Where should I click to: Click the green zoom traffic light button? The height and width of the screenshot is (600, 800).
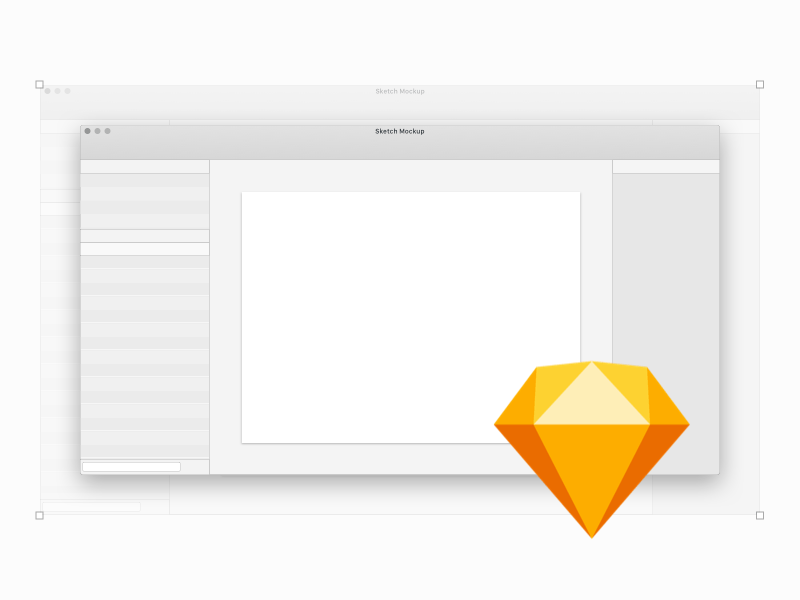point(109,131)
